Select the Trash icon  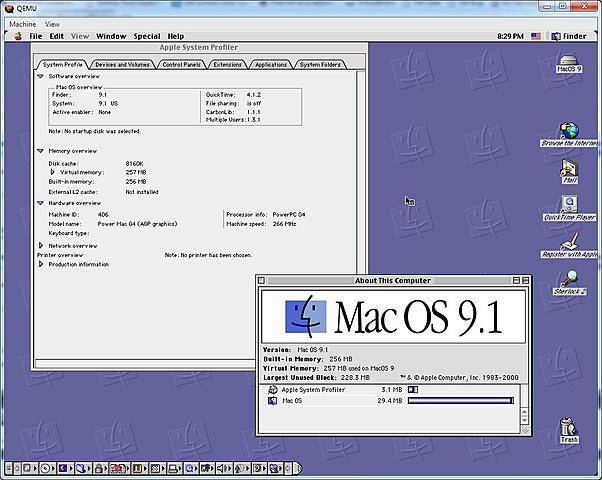click(x=569, y=430)
